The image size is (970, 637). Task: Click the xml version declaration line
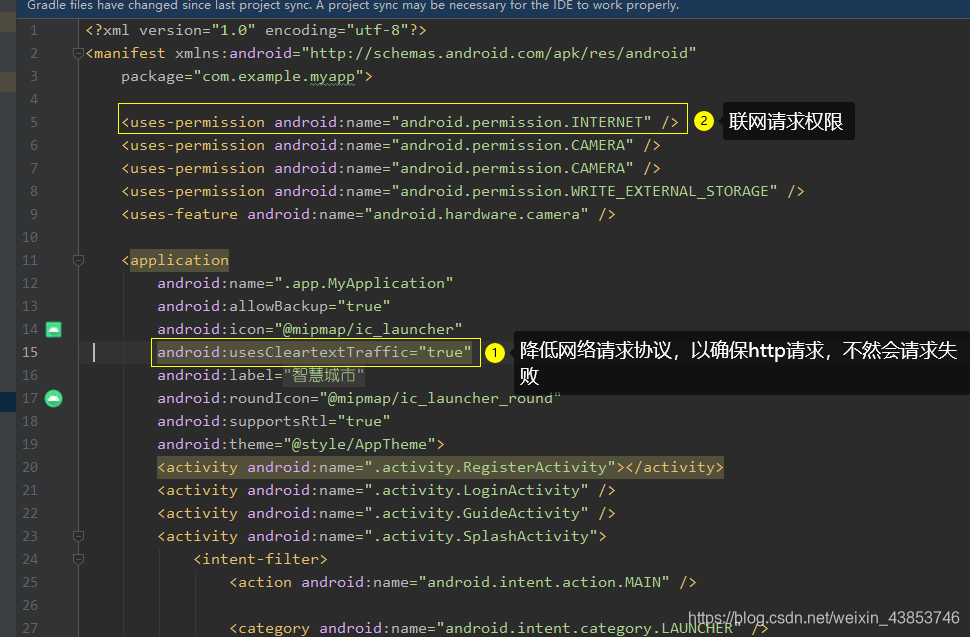pos(256,30)
